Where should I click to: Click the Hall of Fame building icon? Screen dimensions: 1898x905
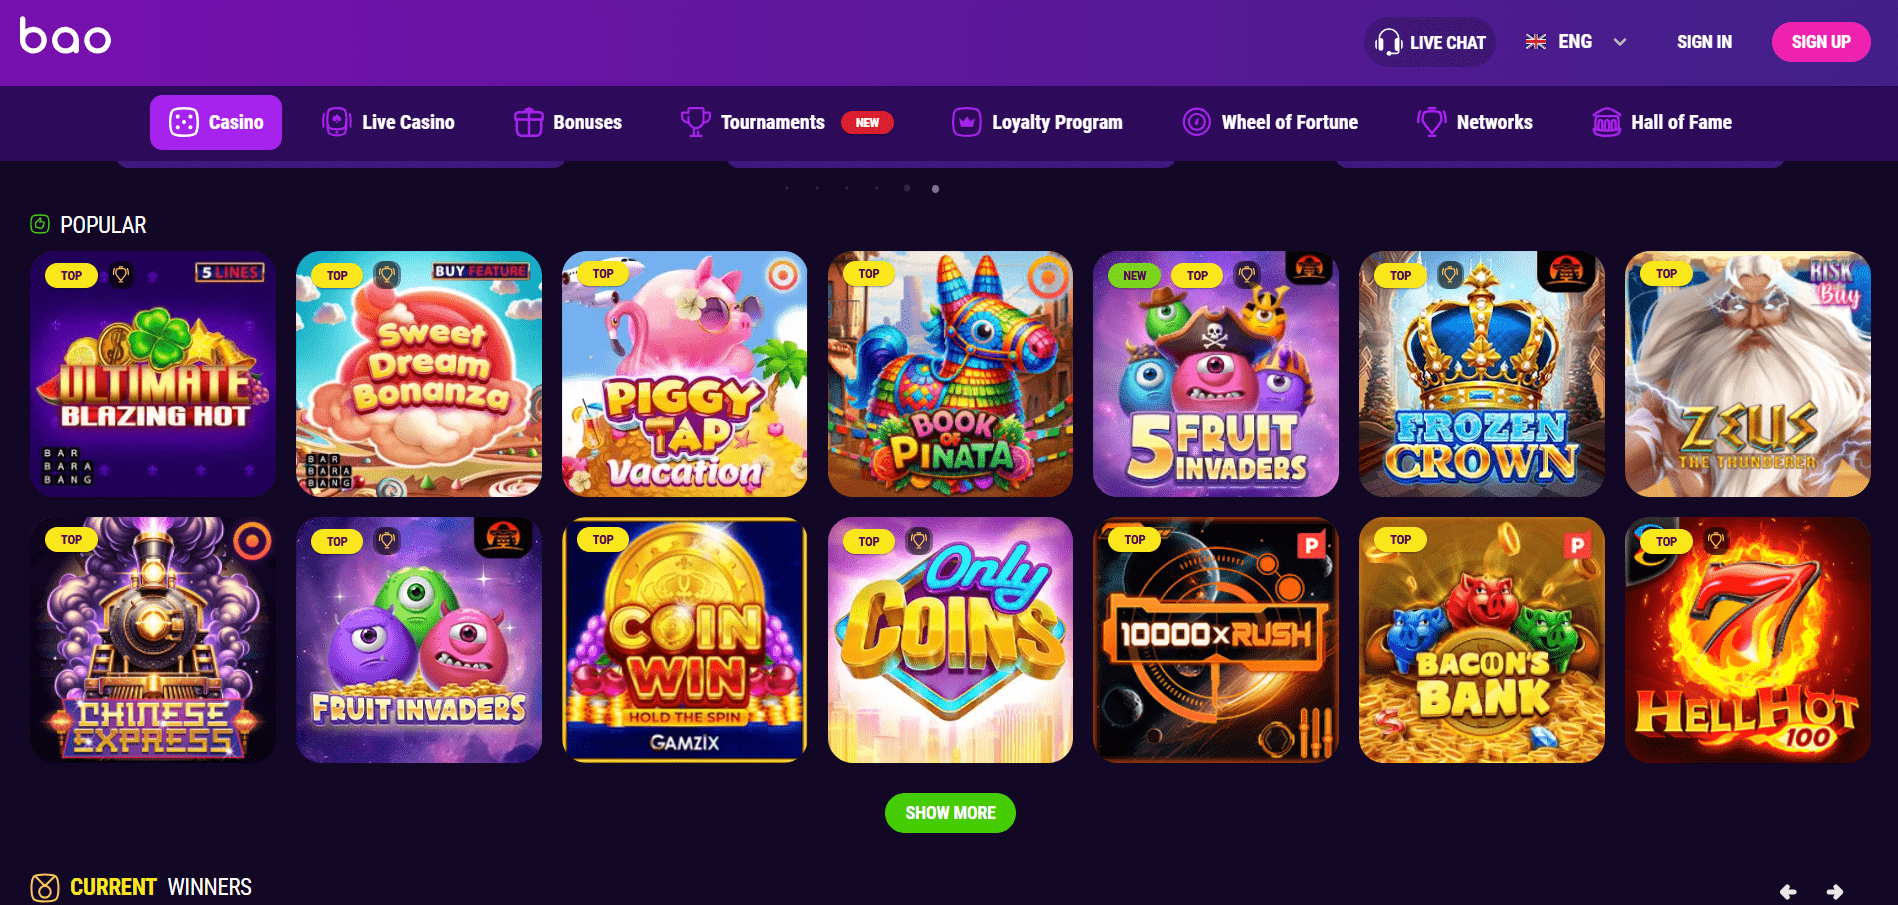pos(1606,122)
